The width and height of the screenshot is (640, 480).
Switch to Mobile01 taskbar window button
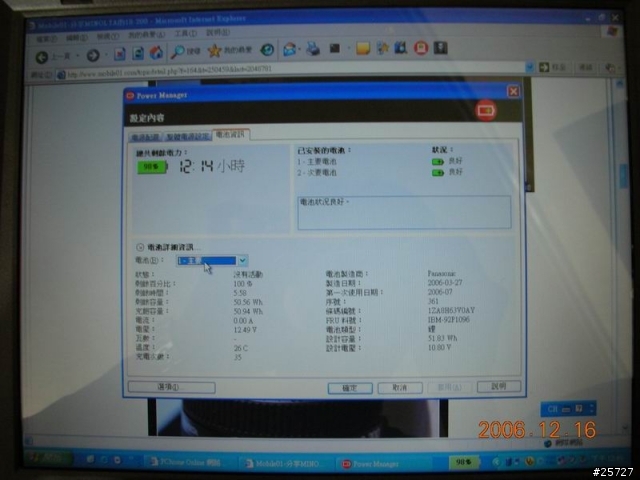pyautogui.click(x=286, y=463)
